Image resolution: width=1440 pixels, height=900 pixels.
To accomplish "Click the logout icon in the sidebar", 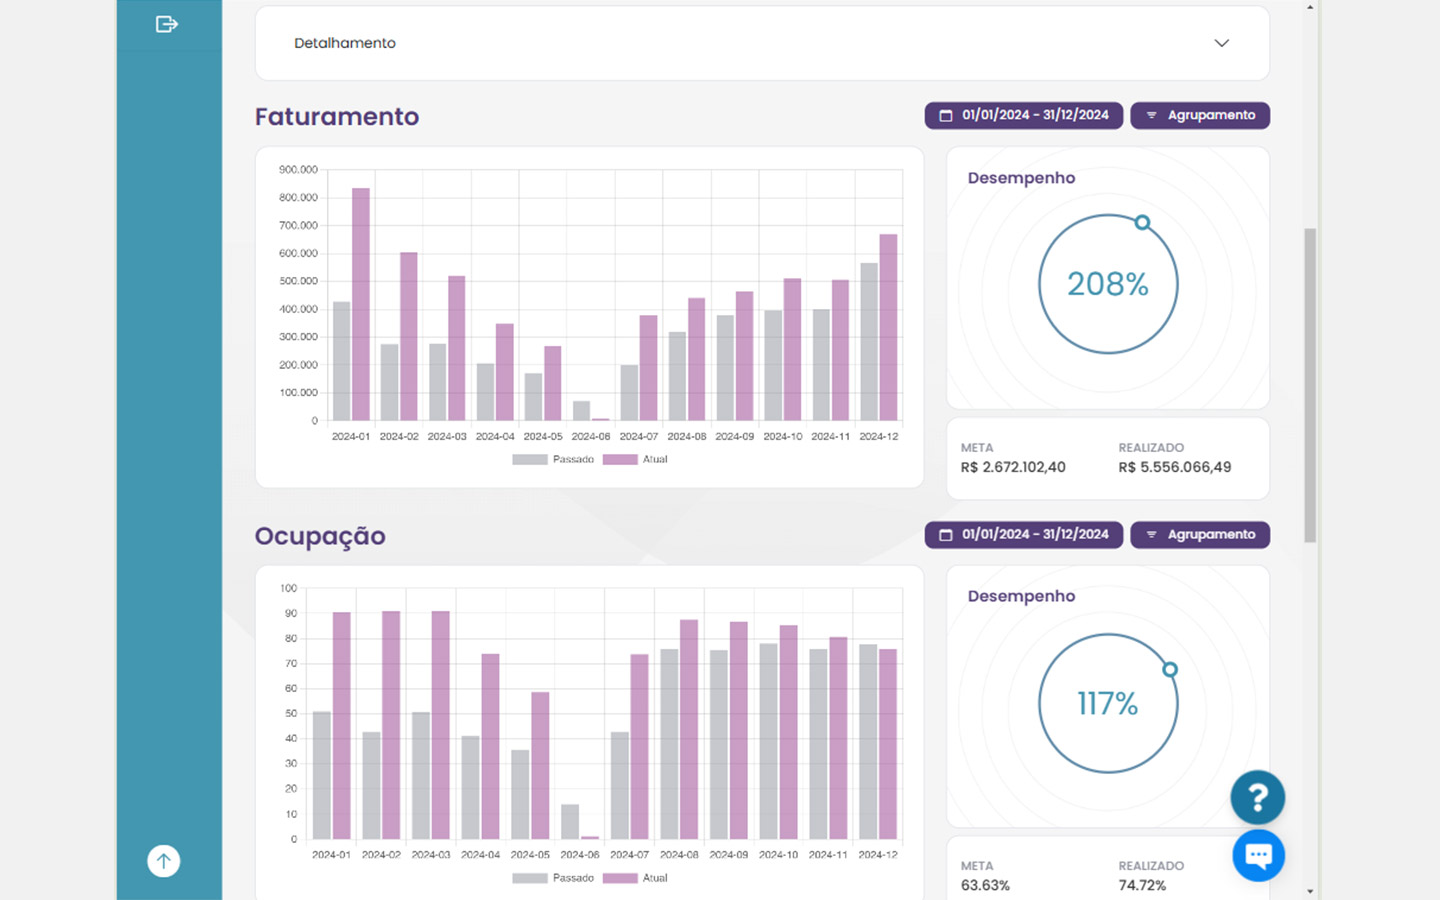I will 167,24.
